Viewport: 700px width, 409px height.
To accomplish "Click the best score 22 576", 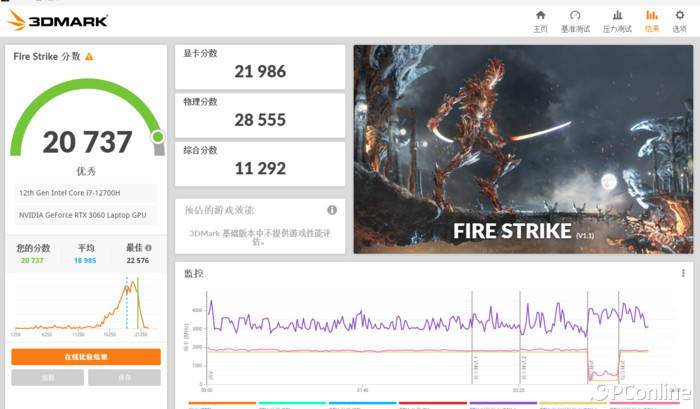I will tap(138, 260).
